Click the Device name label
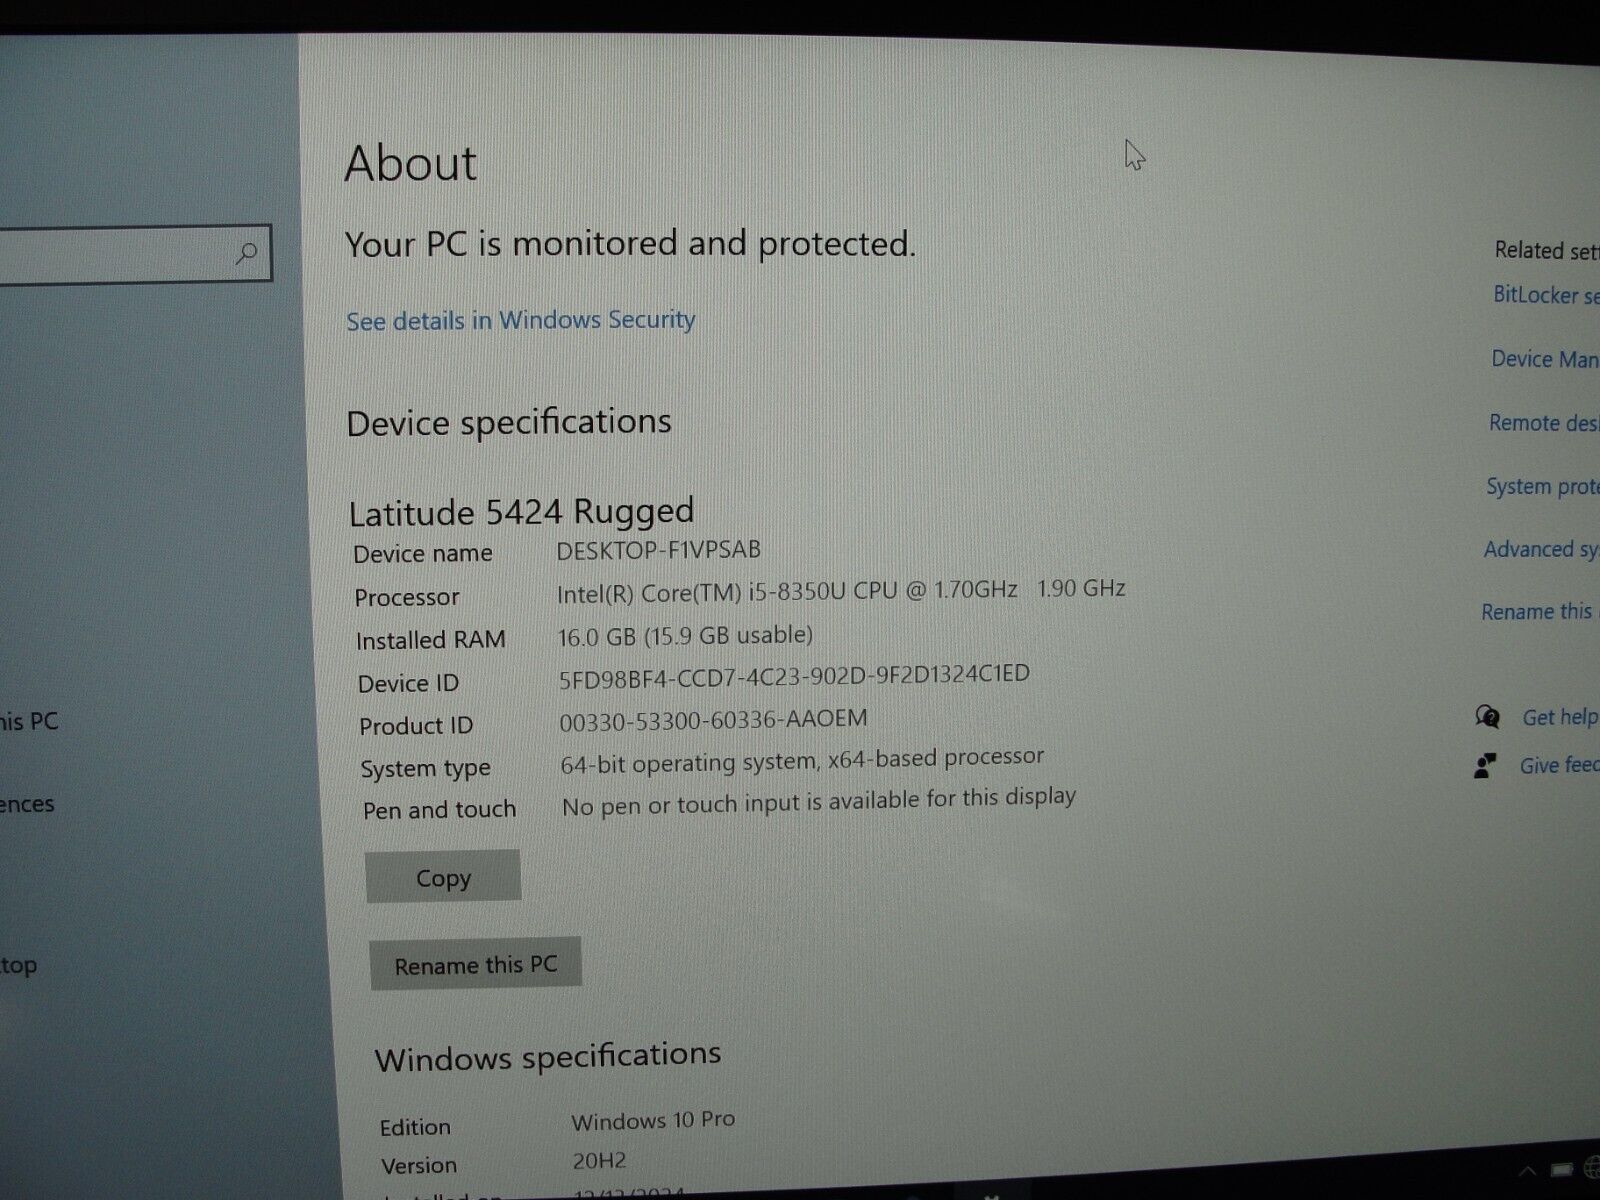1600x1200 pixels. [423, 554]
